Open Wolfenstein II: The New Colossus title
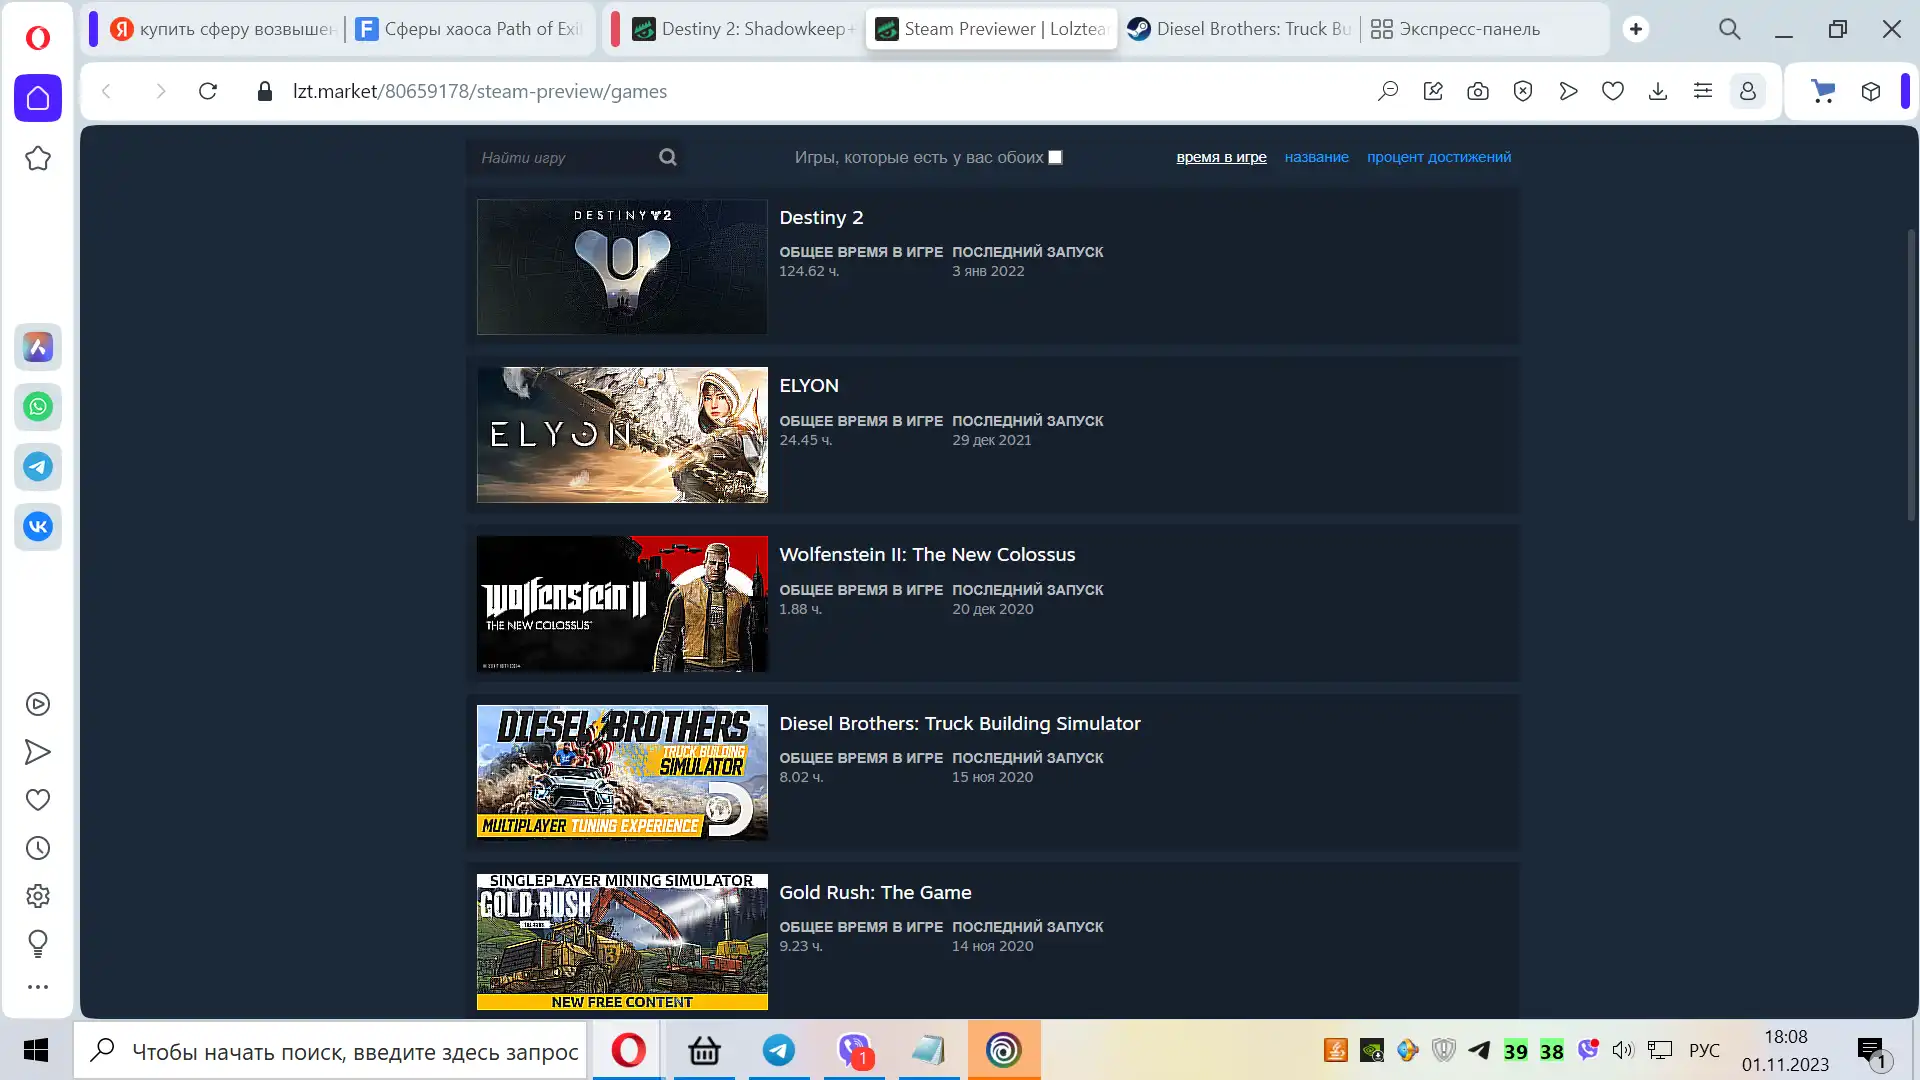Image resolution: width=1920 pixels, height=1080 pixels. point(927,554)
